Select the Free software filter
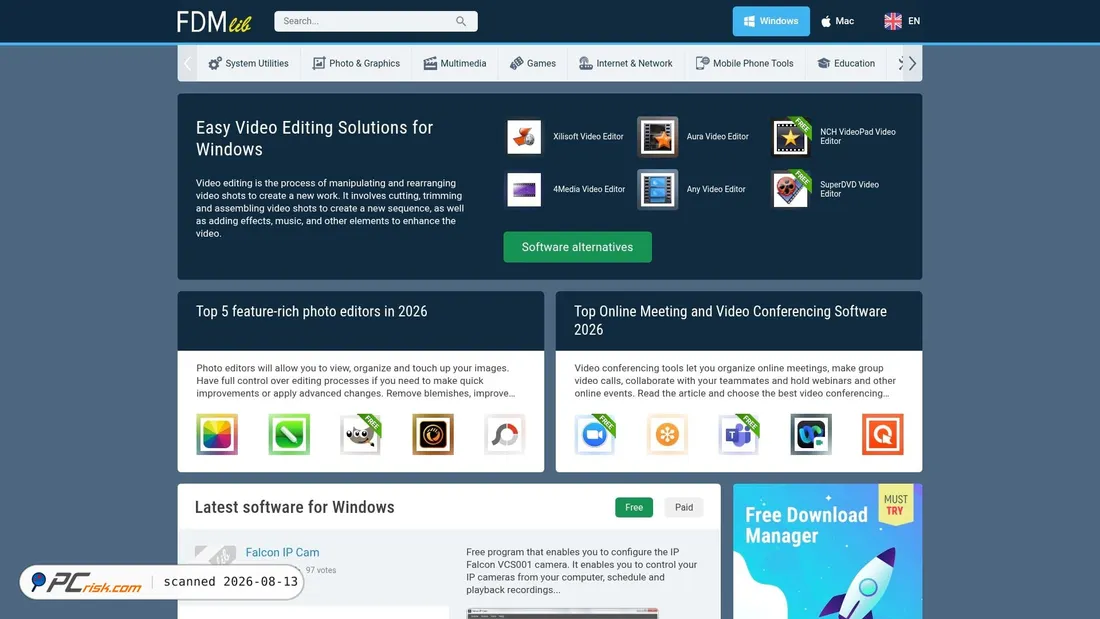Viewport: 1100px width, 619px height. pyautogui.click(x=633, y=507)
